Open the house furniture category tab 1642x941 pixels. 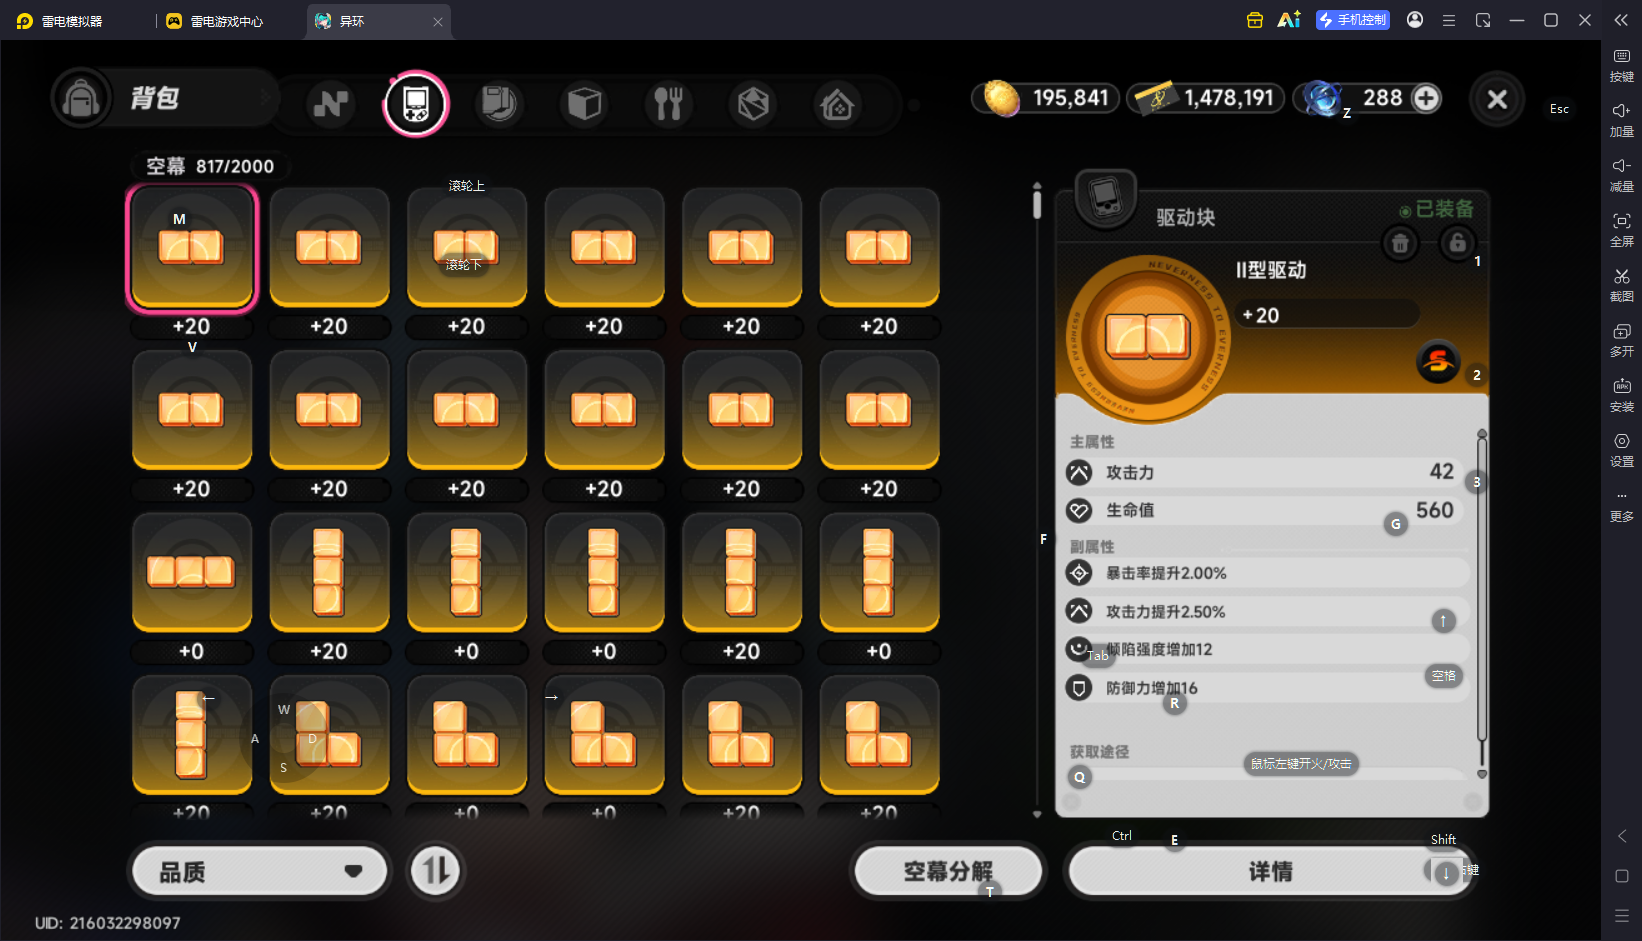point(837,103)
